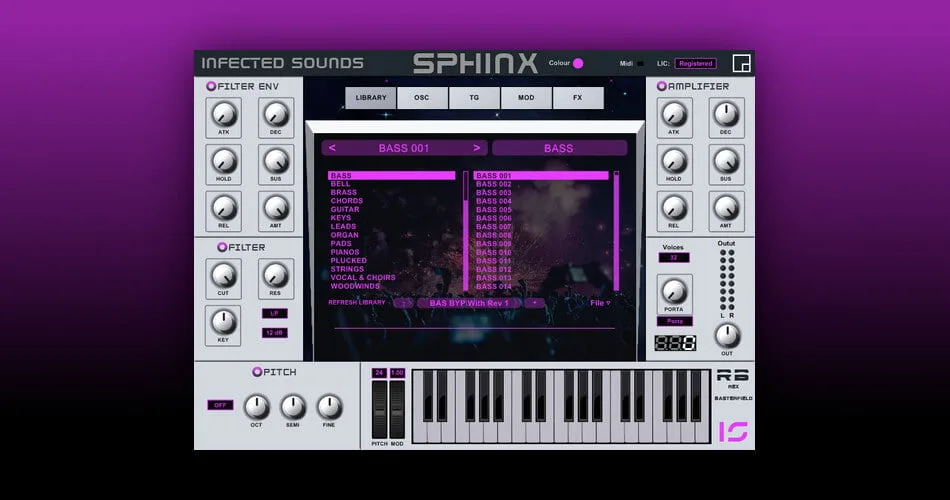This screenshot has width=950, height=500.
Task: Click the Pitch SEMI knob
Action: pos(293,407)
